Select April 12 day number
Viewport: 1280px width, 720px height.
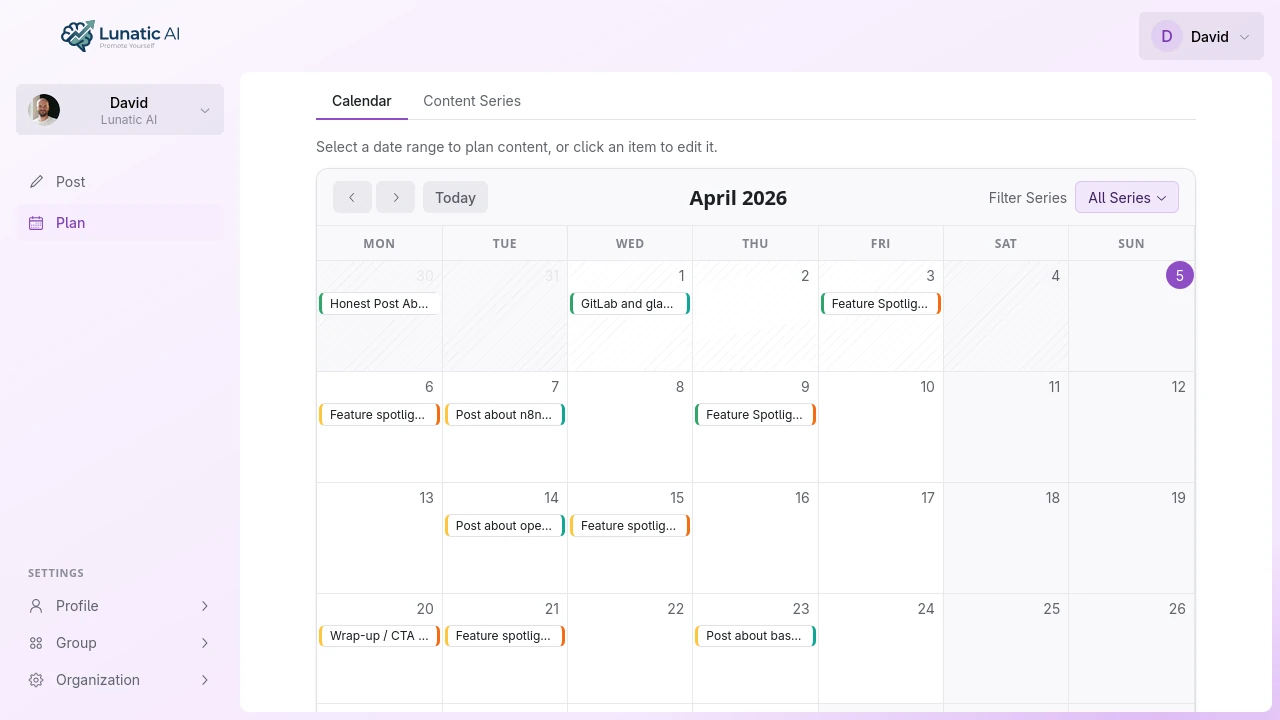[1178, 387]
